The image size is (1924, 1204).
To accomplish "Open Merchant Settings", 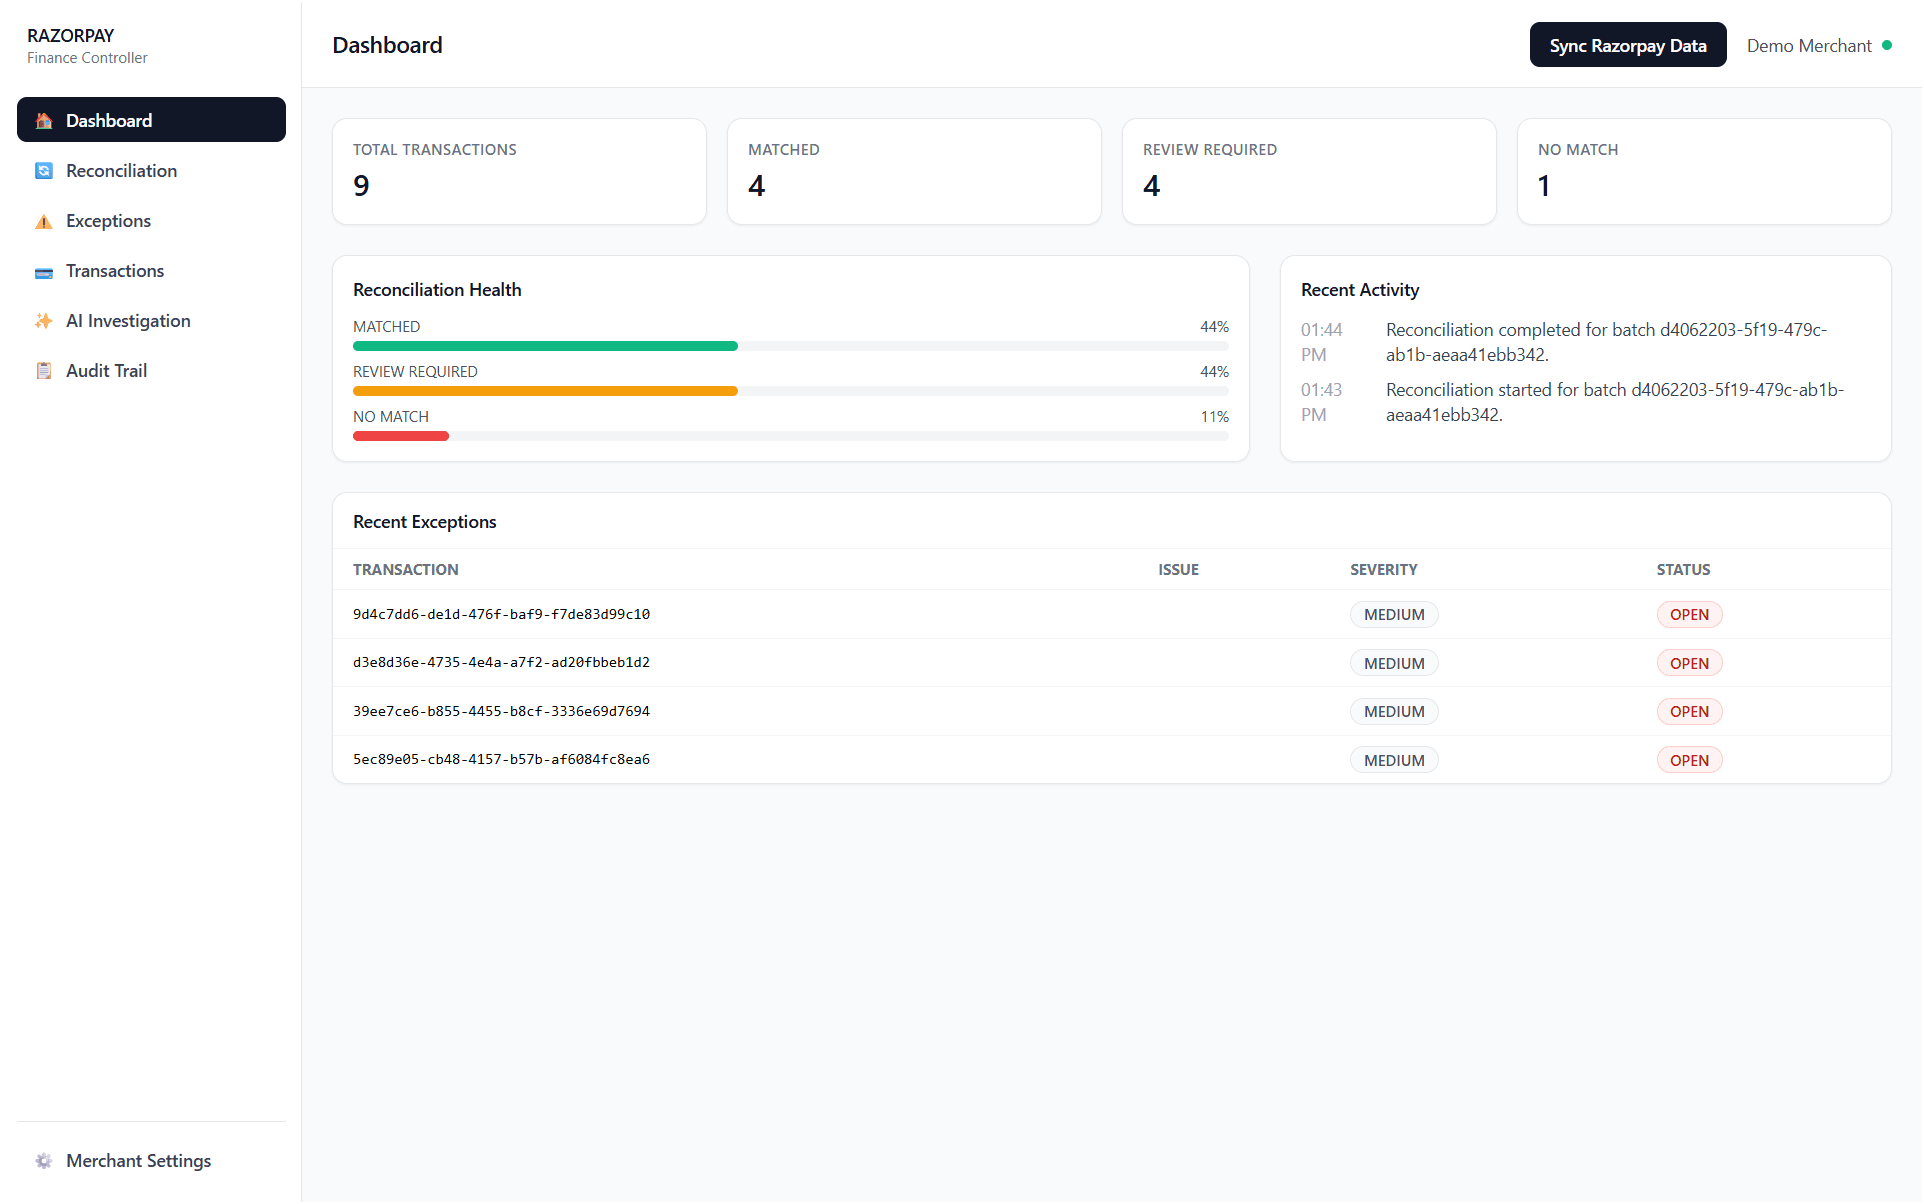I will coord(151,1161).
